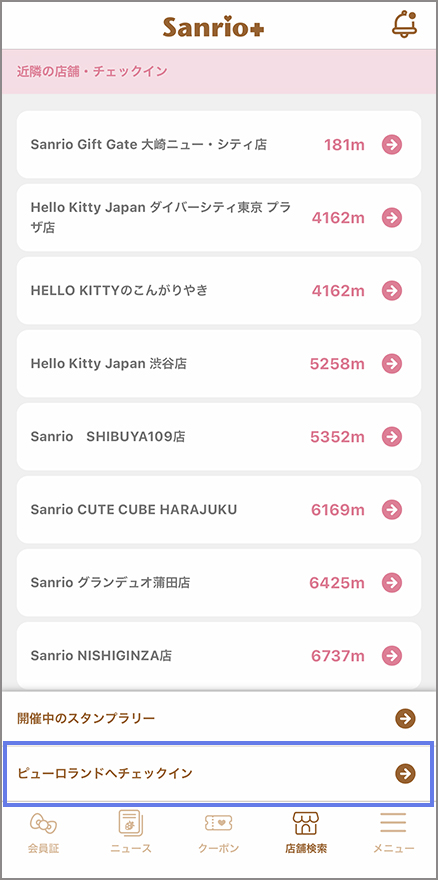Viewport: 438px width, 880px height.
Task: Tap the arrow for Hello Kitty Japan 渋谷店
Action: point(392,364)
